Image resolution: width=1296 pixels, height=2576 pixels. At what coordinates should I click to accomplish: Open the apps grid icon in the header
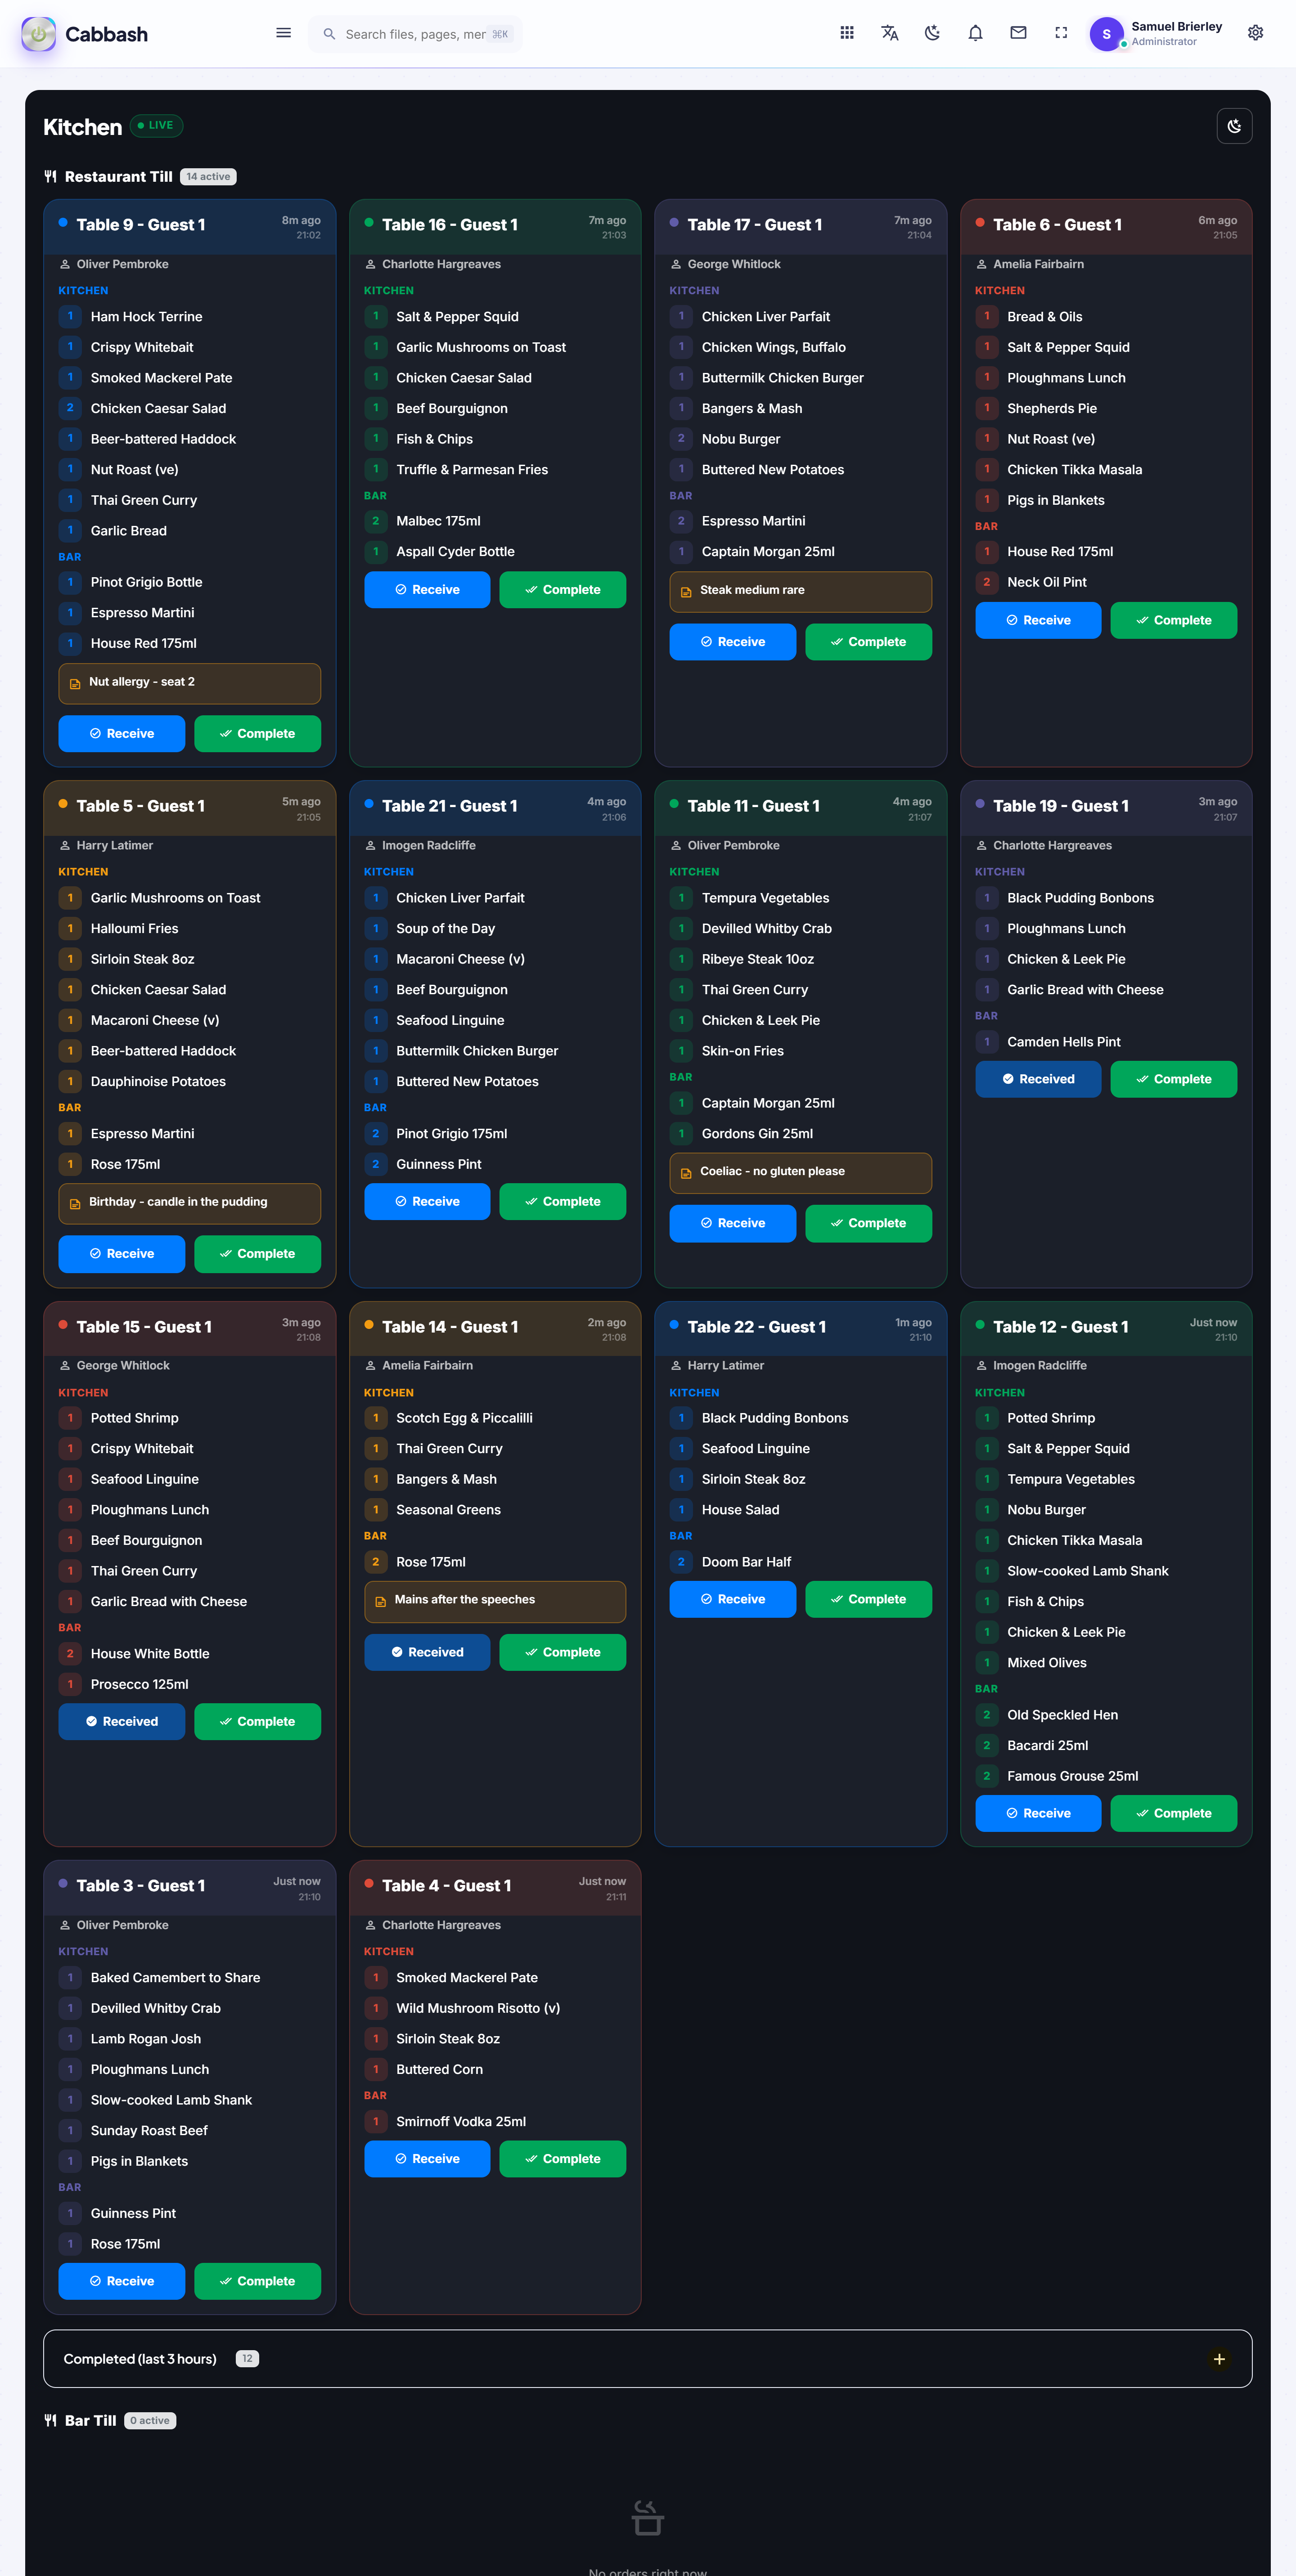pyautogui.click(x=847, y=33)
